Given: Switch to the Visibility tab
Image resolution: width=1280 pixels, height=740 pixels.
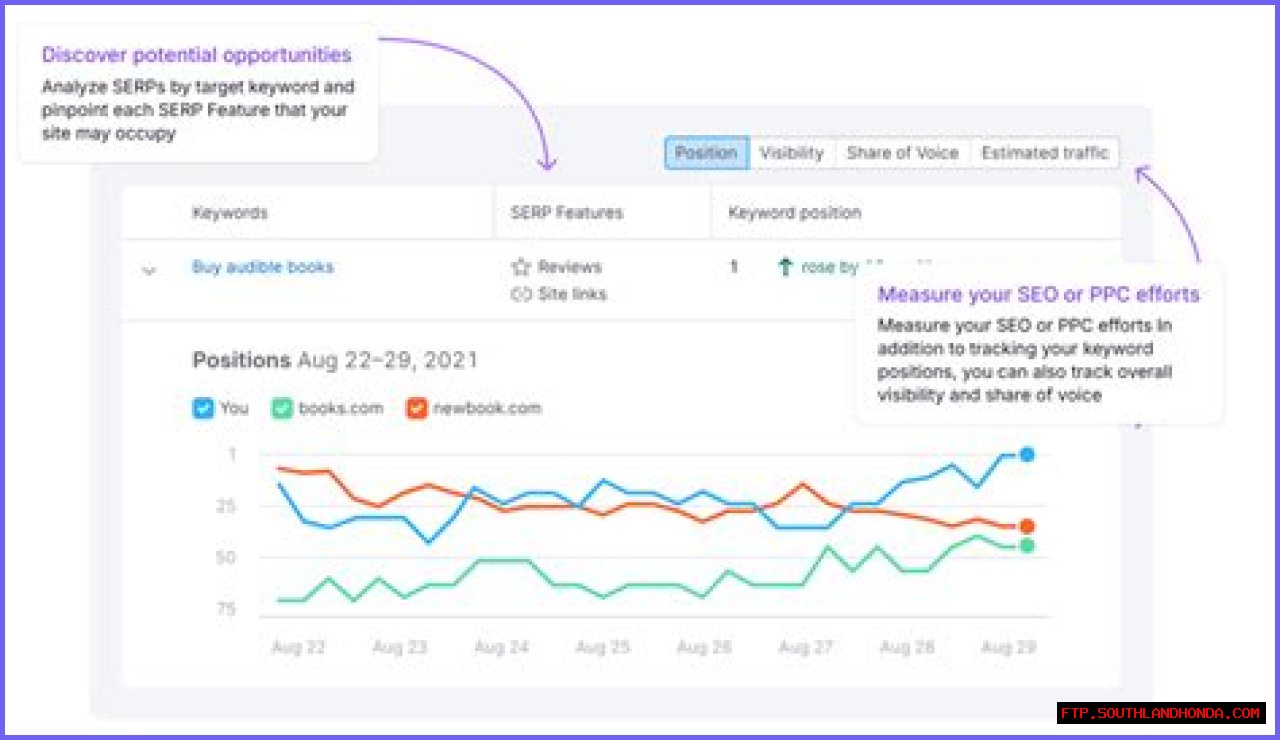Looking at the screenshot, I should 791,153.
